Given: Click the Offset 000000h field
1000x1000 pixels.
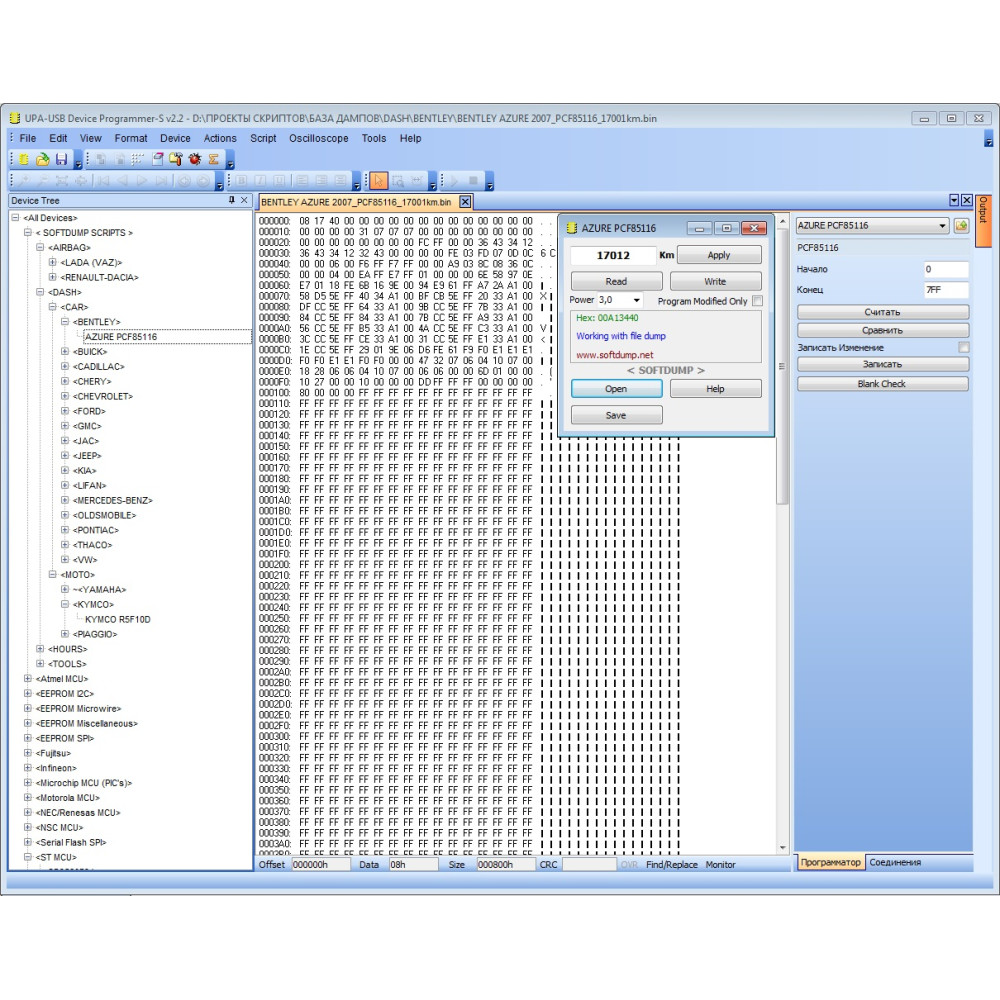Looking at the screenshot, I should [321, 864].
